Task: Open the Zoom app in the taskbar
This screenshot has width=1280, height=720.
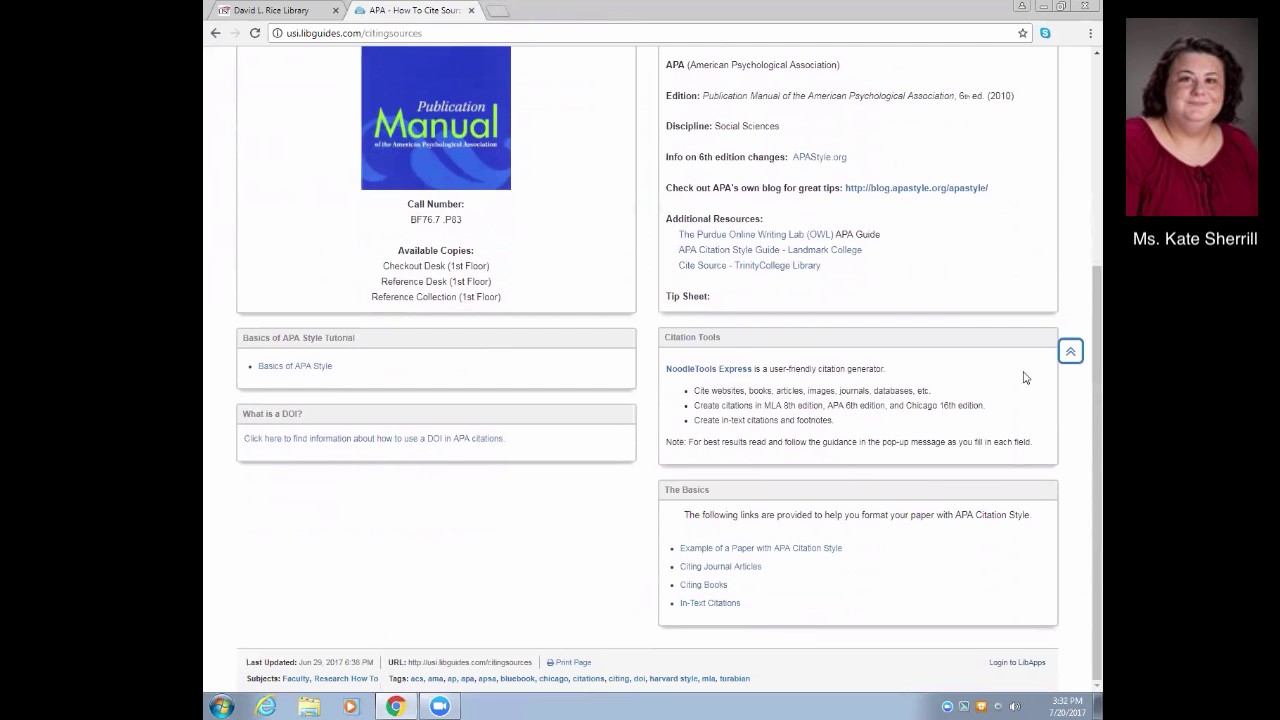Action: coord(440,706)
